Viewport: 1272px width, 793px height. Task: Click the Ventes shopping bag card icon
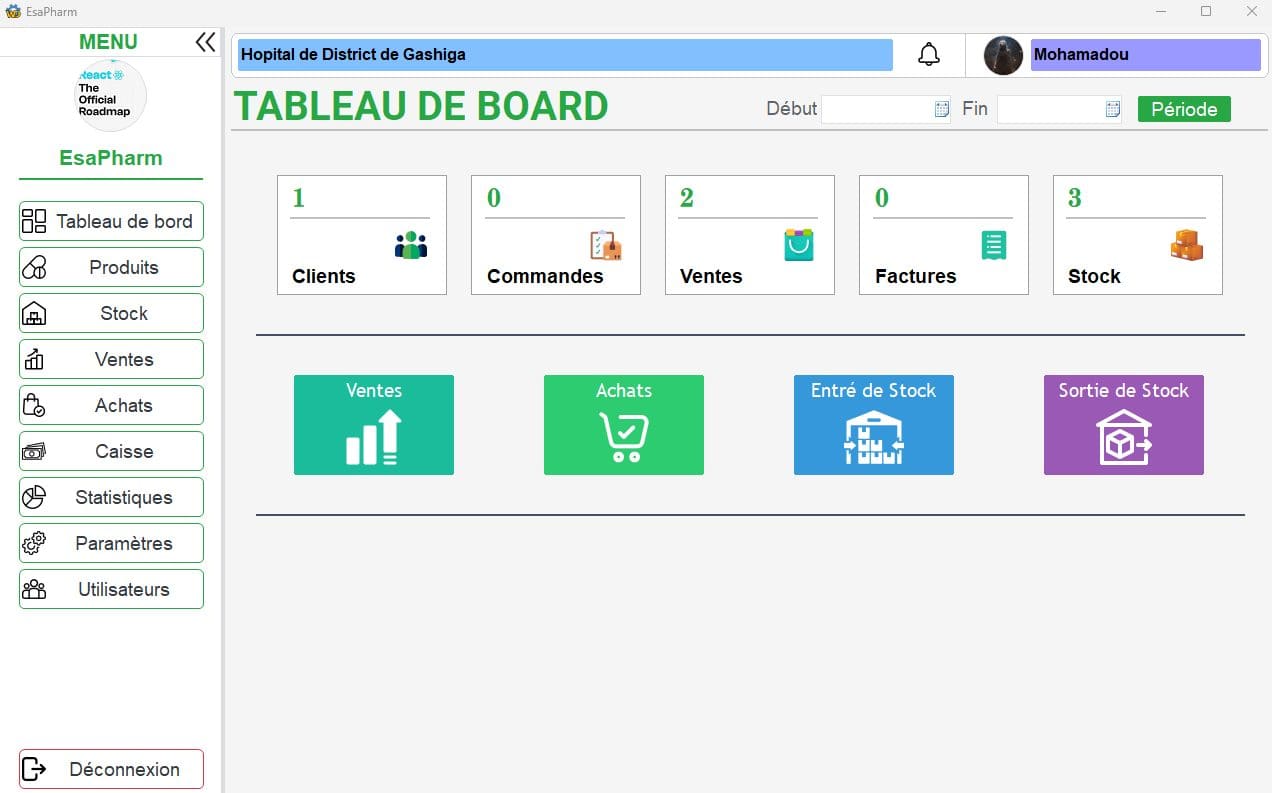click(x=799, y=245)
